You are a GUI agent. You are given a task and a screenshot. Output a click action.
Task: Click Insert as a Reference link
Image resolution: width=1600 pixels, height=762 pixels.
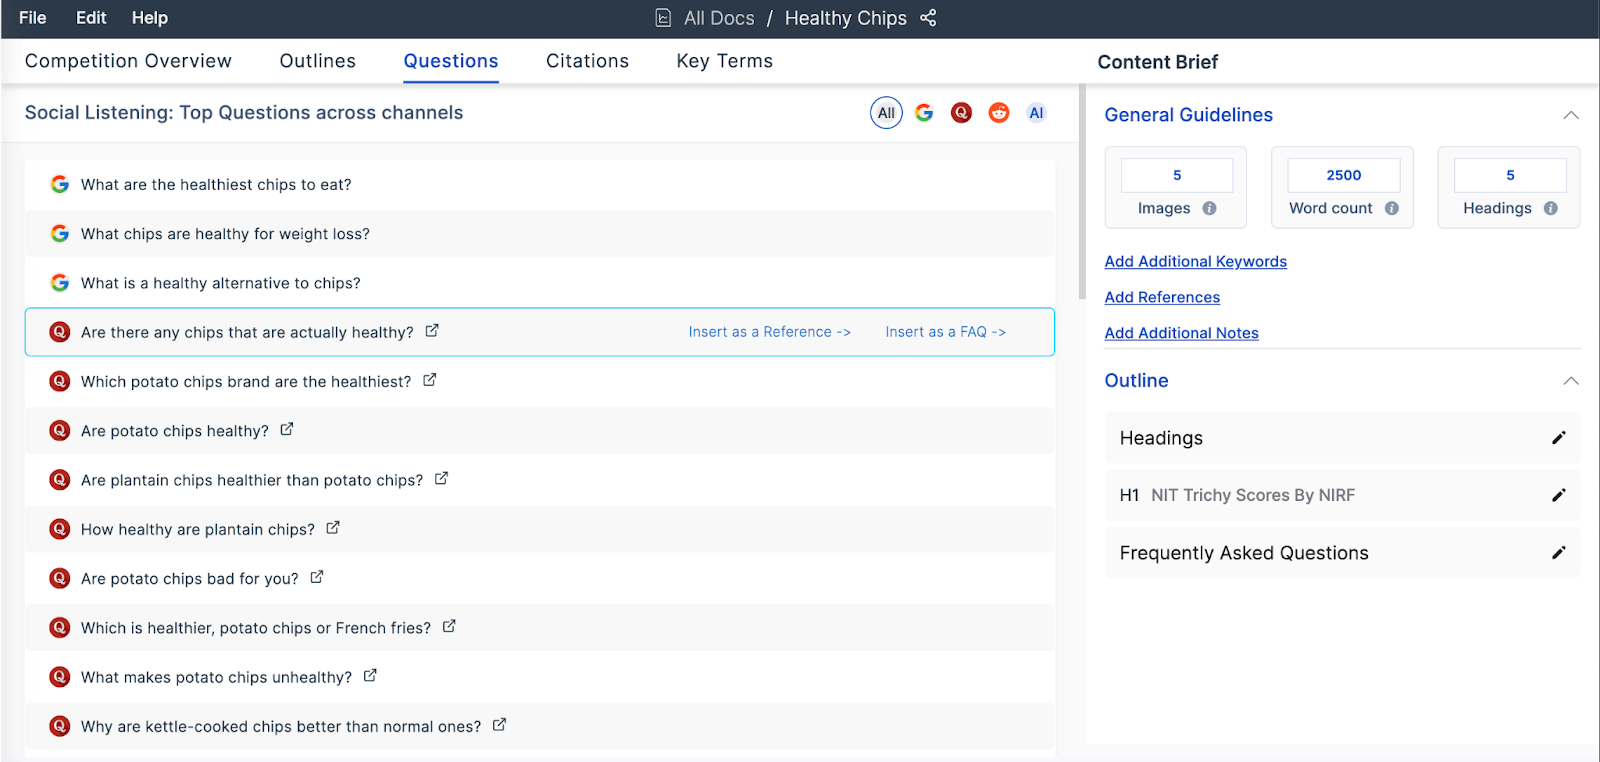tap(769, 332)
